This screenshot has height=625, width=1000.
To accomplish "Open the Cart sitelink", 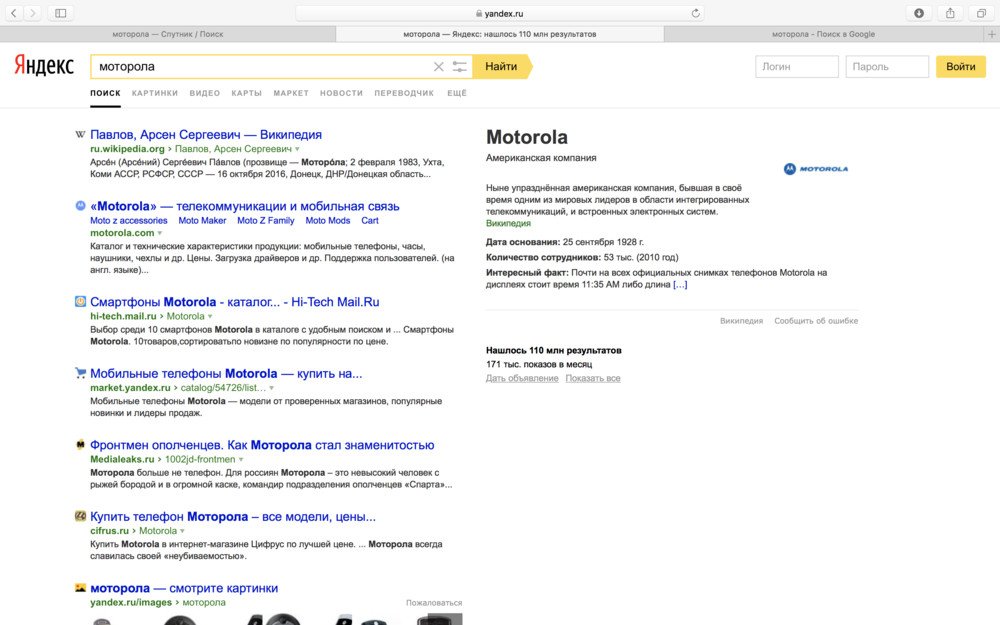I will click(370, 221).
